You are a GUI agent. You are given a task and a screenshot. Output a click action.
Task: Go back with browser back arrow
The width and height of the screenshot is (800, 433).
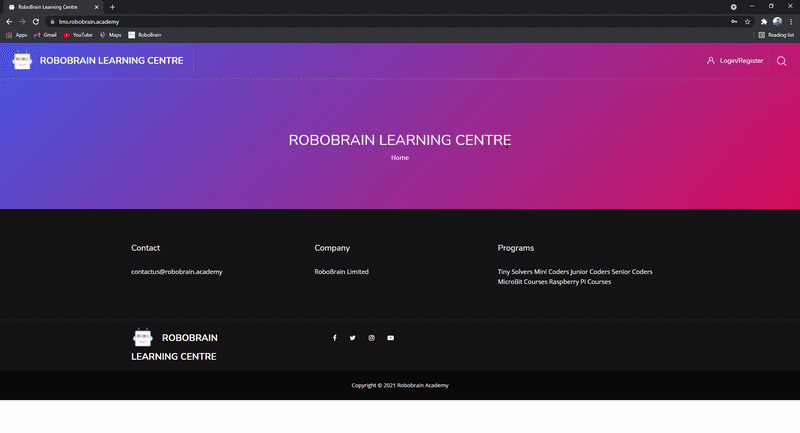point(9,21)
